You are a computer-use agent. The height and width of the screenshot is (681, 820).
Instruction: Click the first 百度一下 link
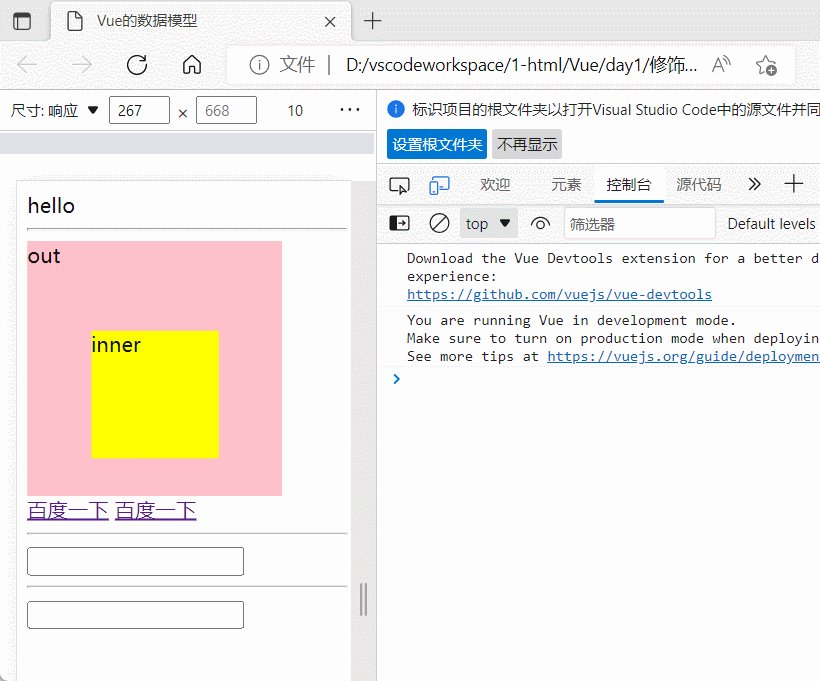coord(67,510)
